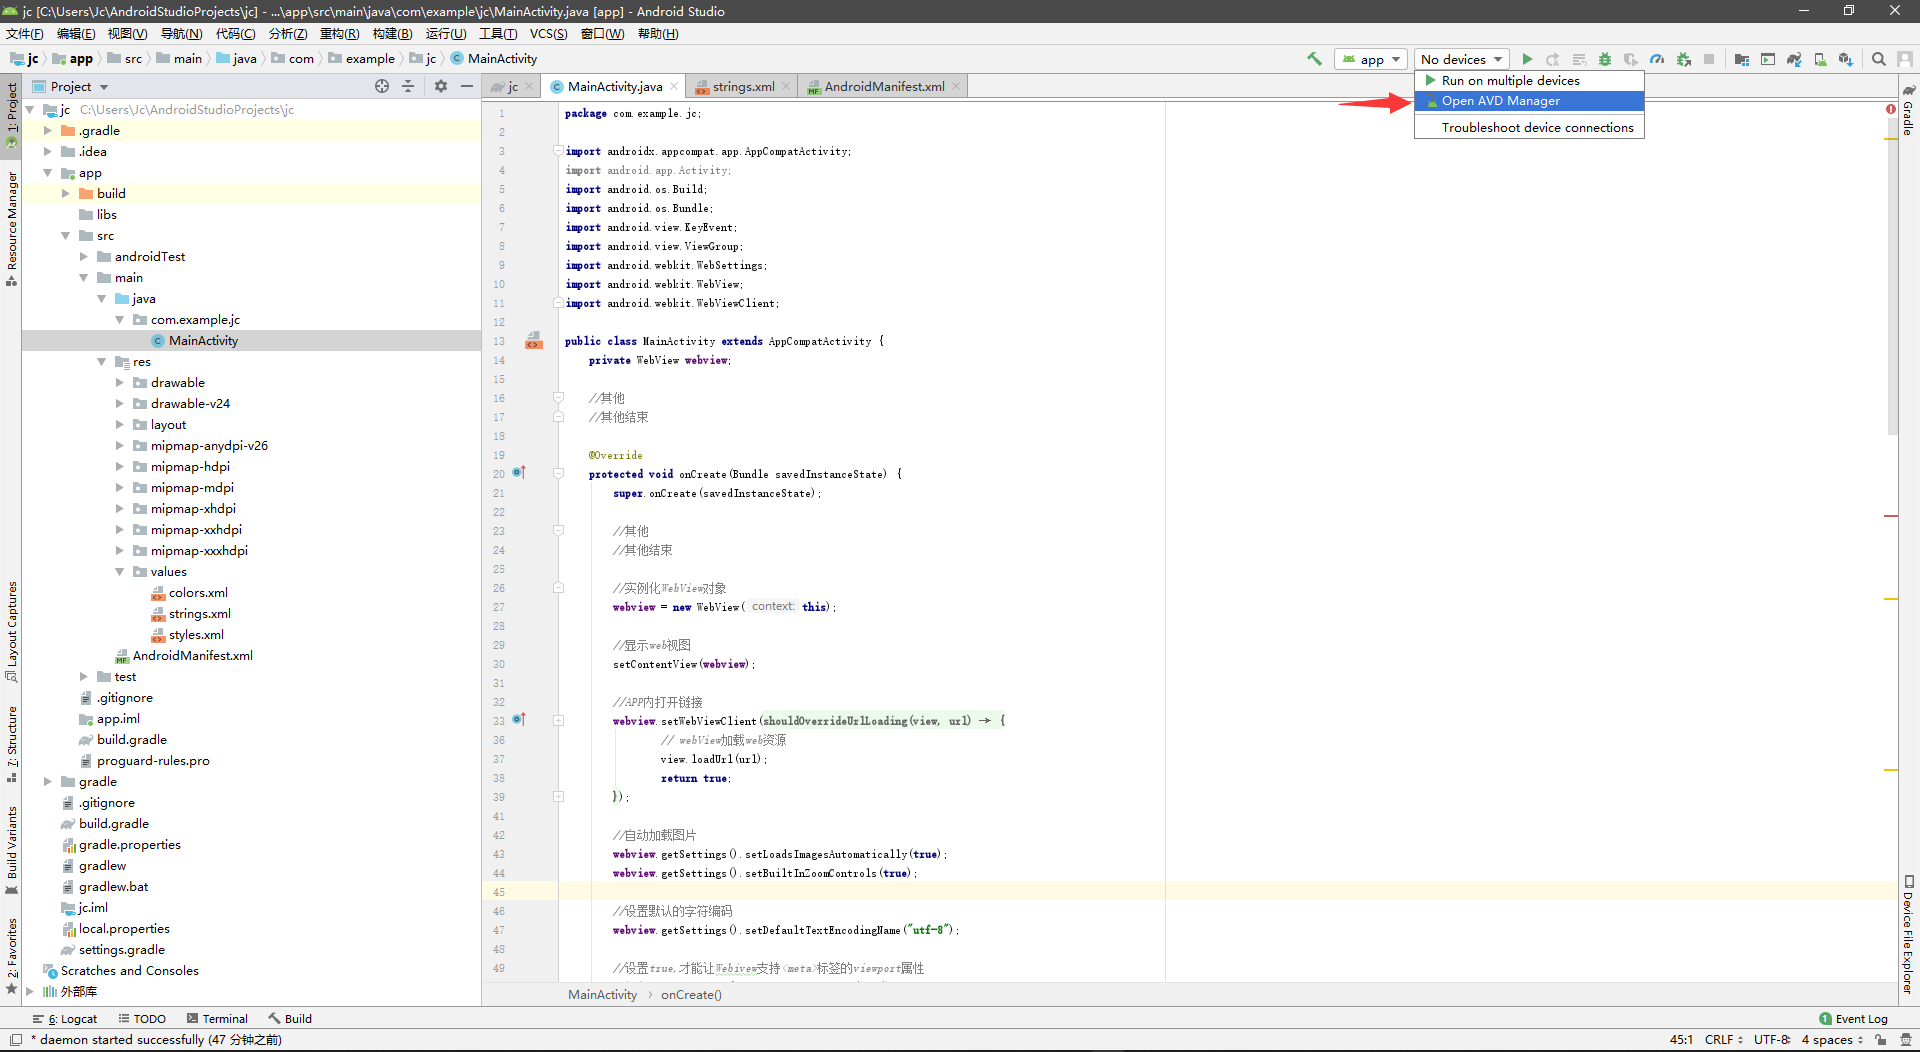Toggle the Layout Captures side panel
Screen dimensions: 1920x1052
(x=12, y=632)
